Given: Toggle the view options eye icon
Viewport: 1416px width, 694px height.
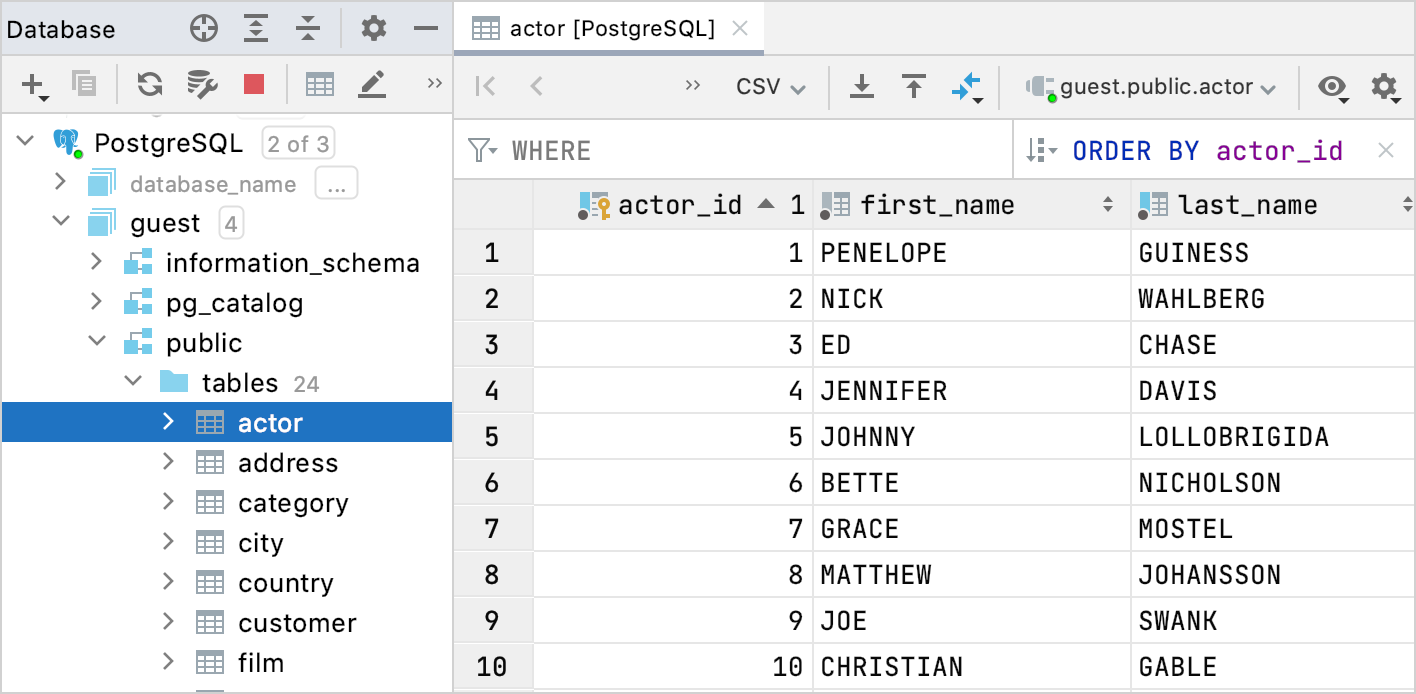Looking at the screenshot, I should pyautogui.click(x=1332, y=87).
